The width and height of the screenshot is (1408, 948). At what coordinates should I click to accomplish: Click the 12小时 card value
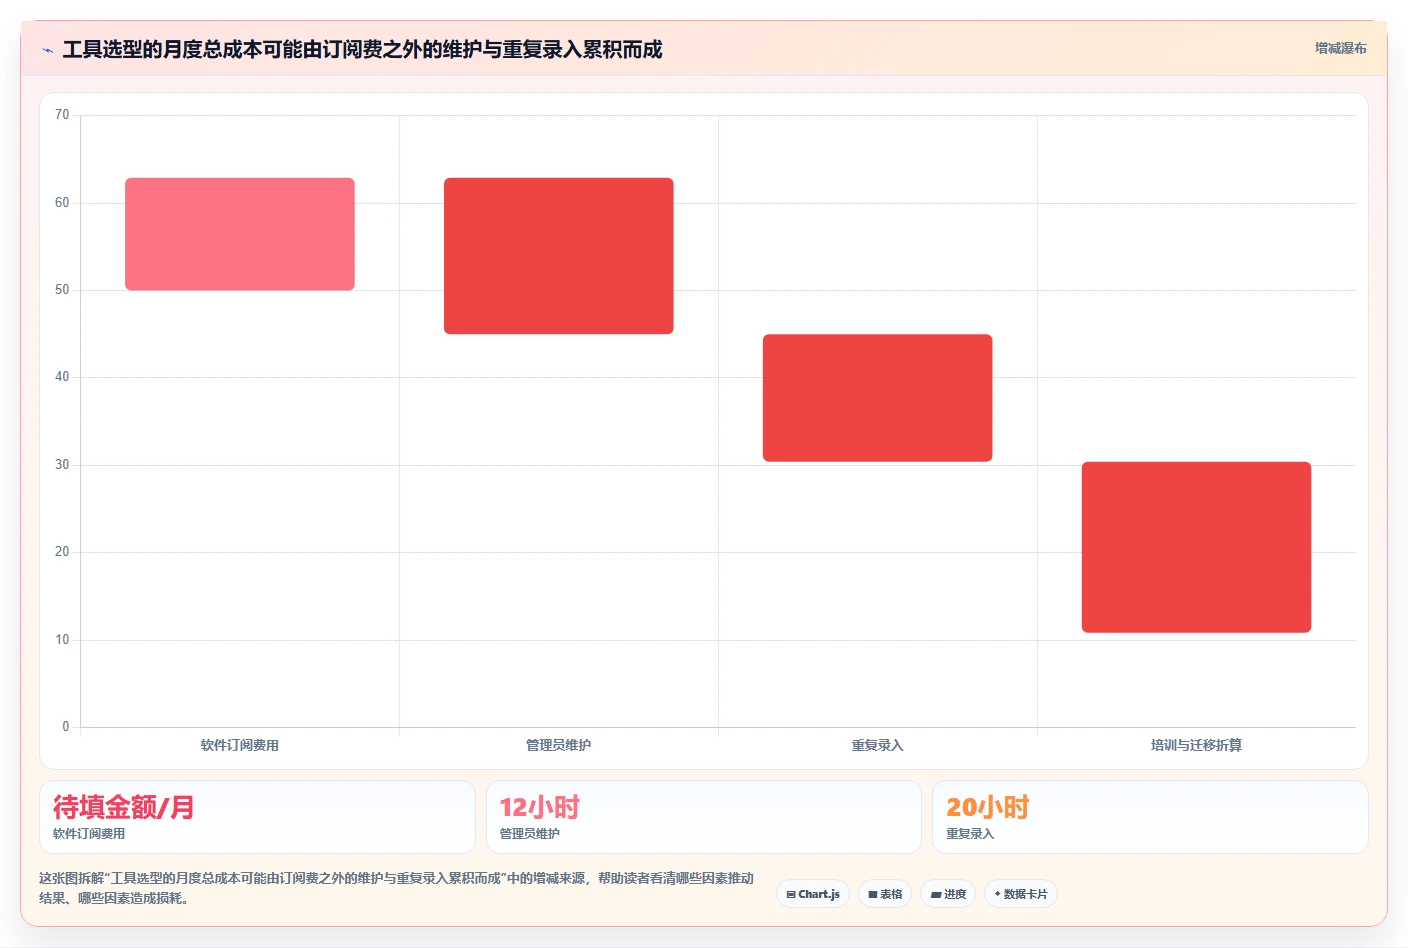(x=540, y=807)
